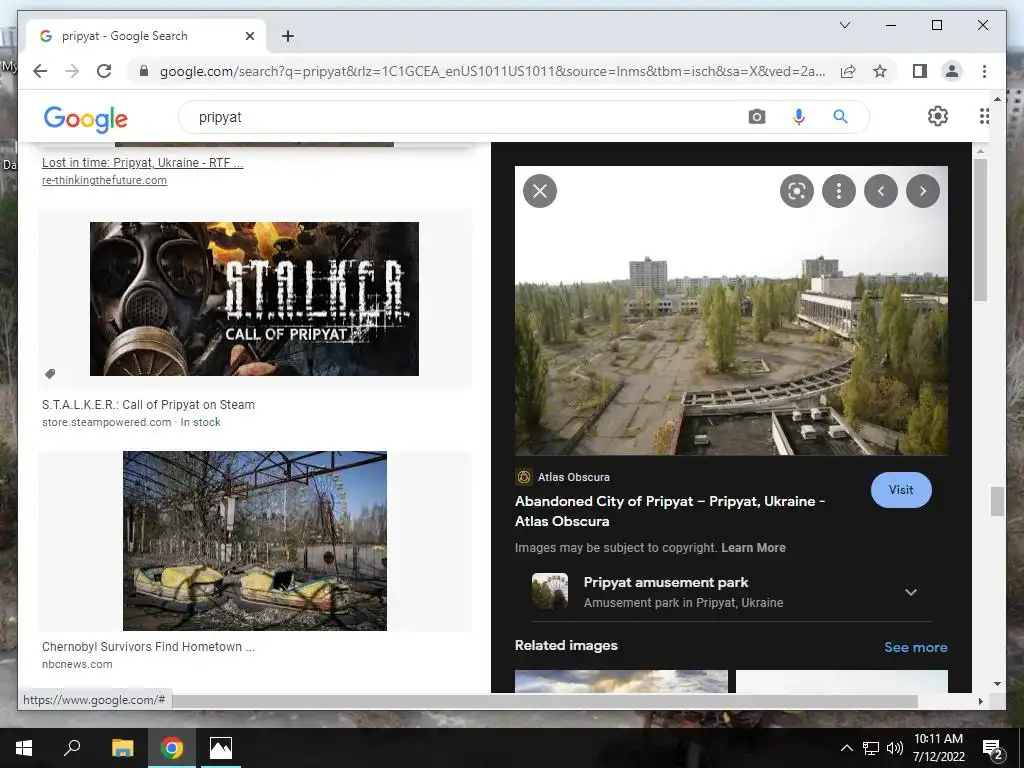Viewport: 1024px width, 768px height.
Task: Click the Atlas Obscura source name
Action: tap(573, 477)
